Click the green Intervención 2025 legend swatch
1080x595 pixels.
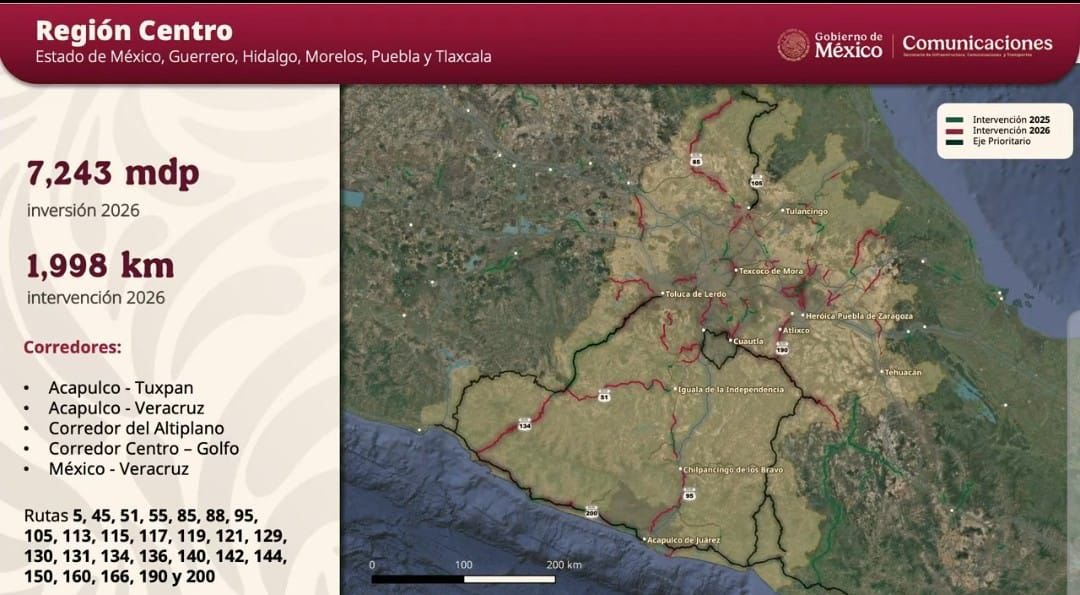coord(955,120)
